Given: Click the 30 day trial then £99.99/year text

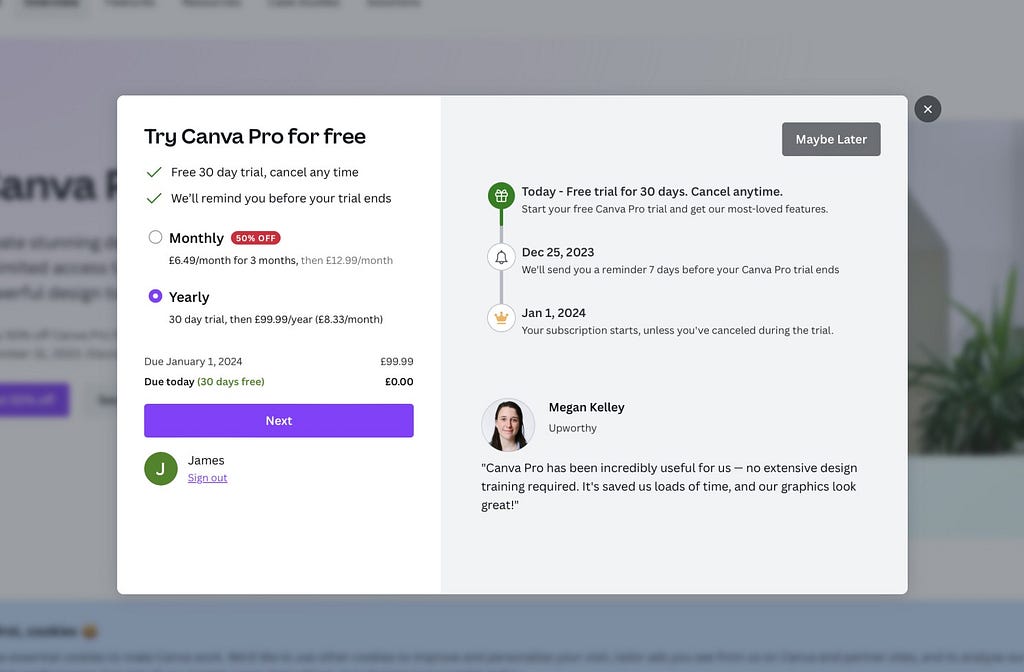Looking at the screenshot, I should click(x=276, y=319).
